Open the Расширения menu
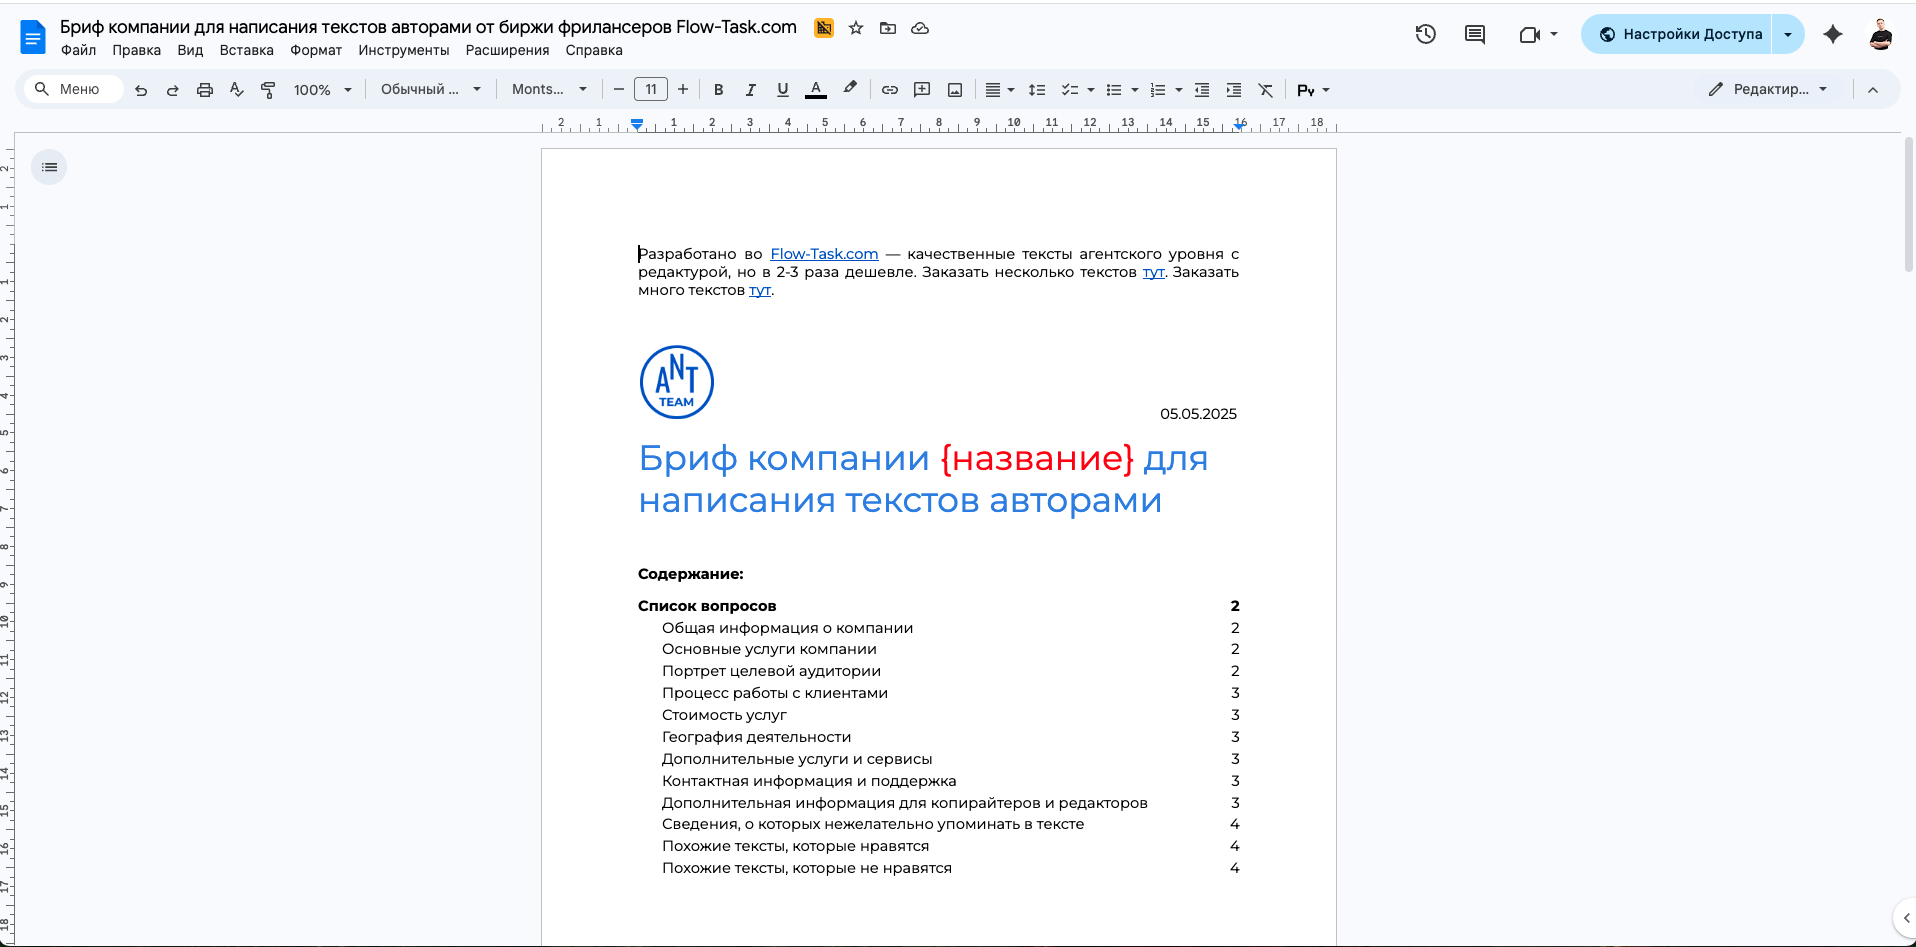Screen dimensions: 1916x947 pos(507,50)
